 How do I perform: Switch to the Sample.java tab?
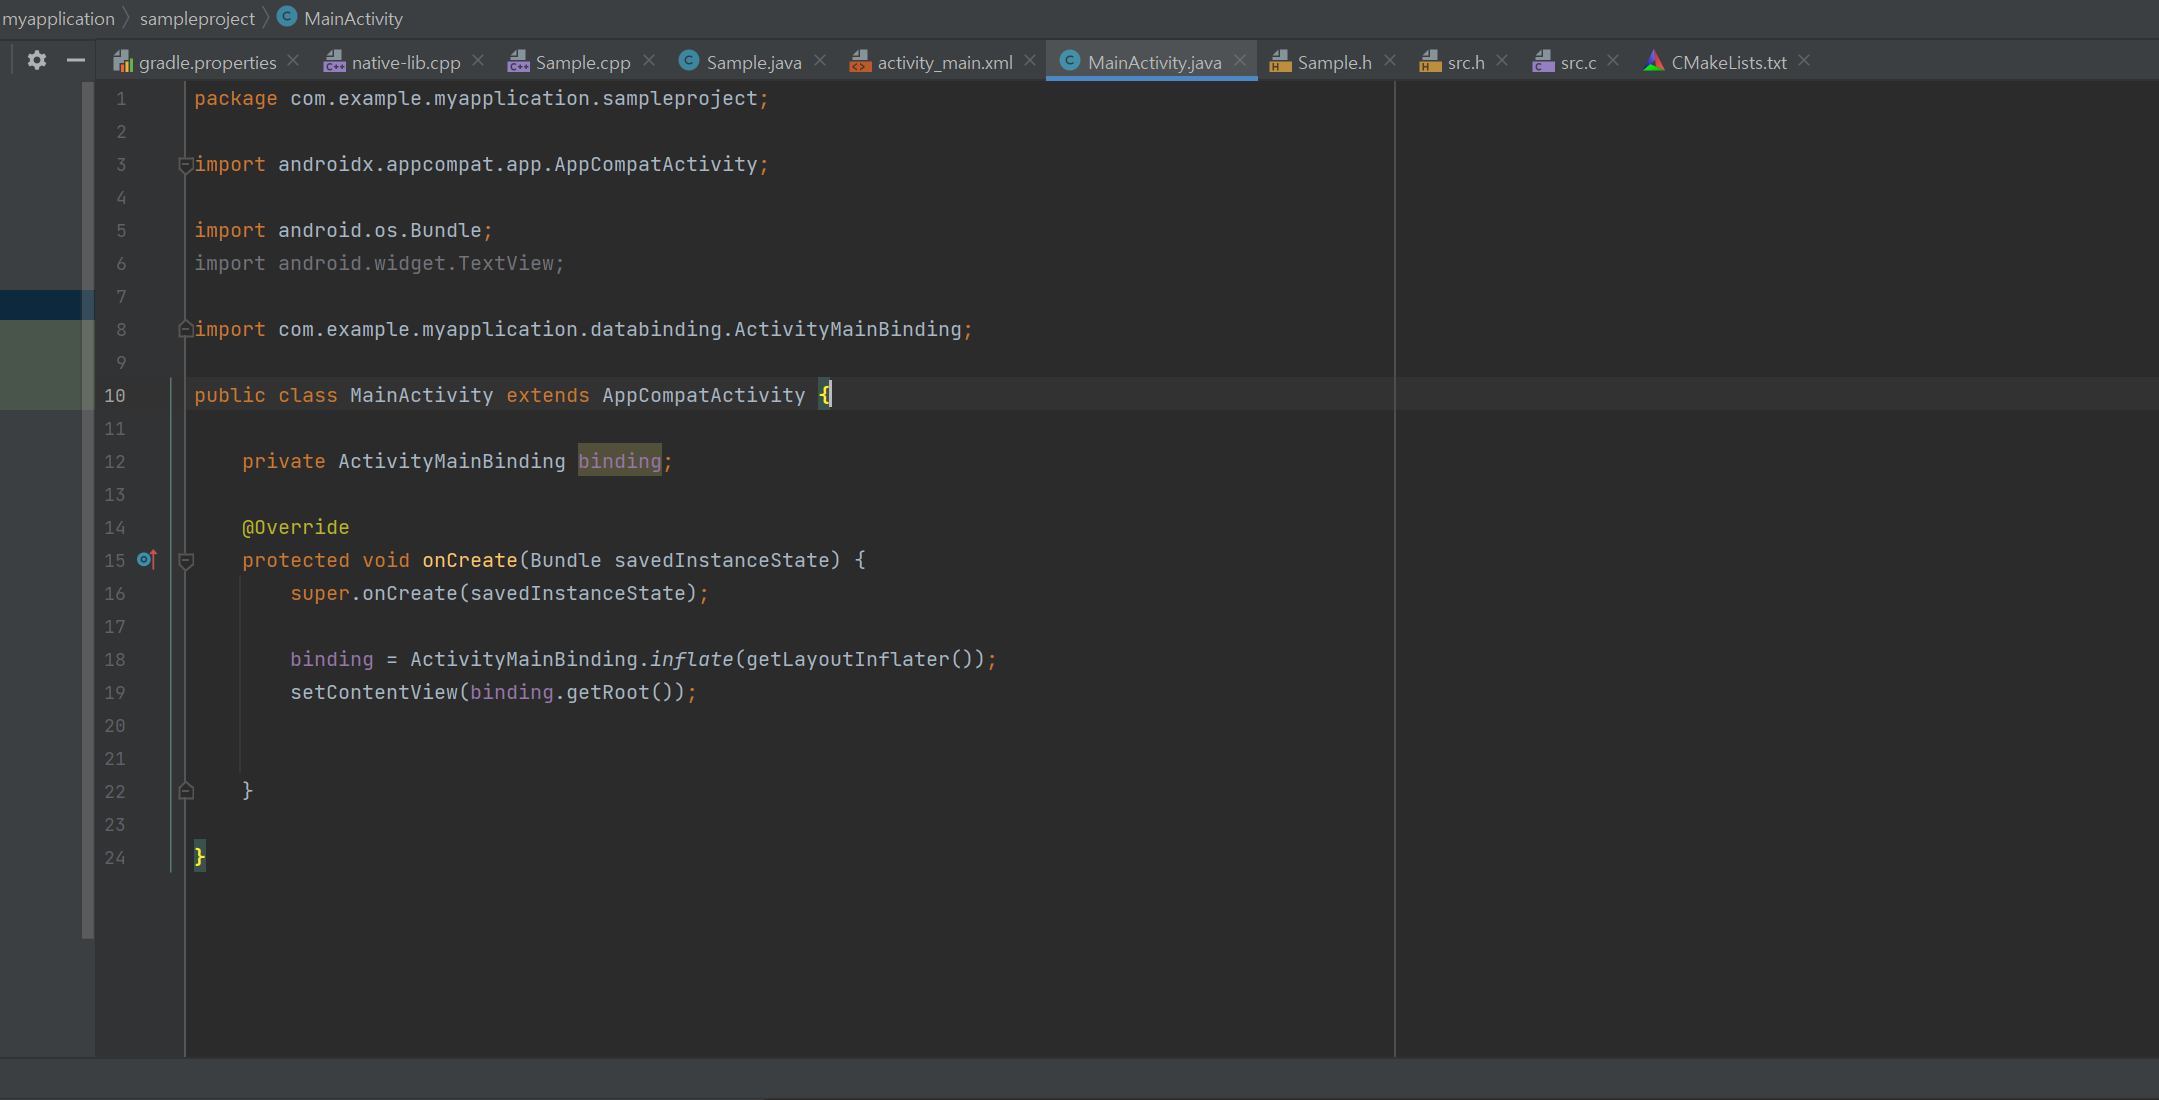pos(753,62)
